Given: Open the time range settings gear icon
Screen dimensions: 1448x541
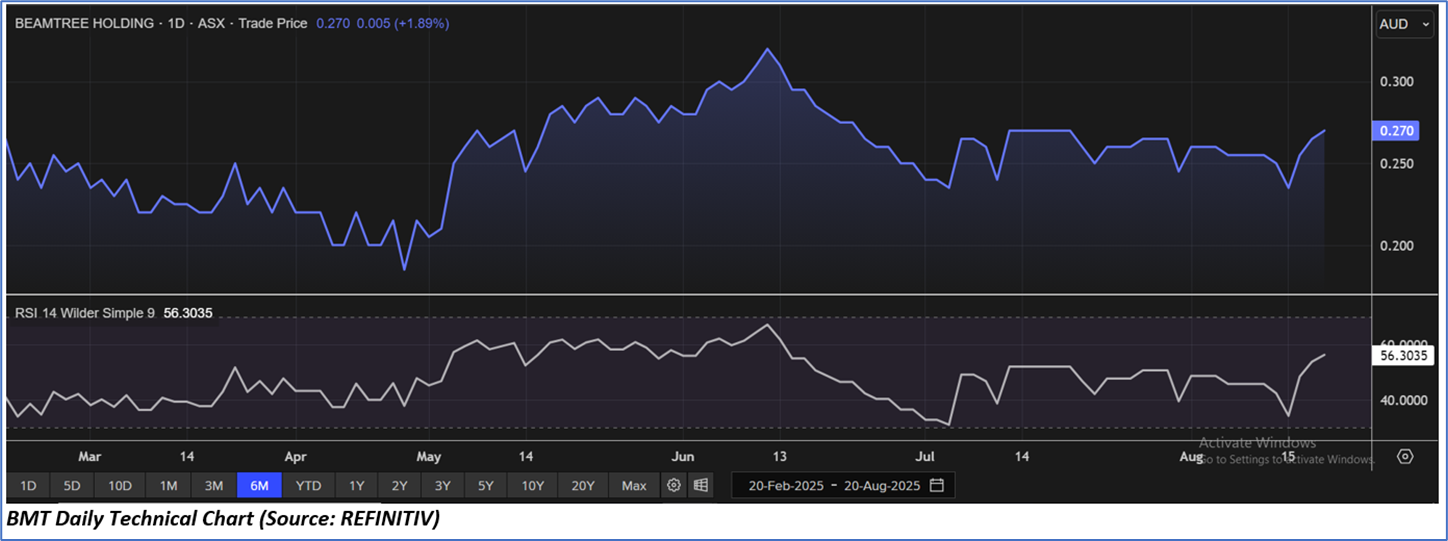Looking at the screenshot, I should [x=674, y=486].
